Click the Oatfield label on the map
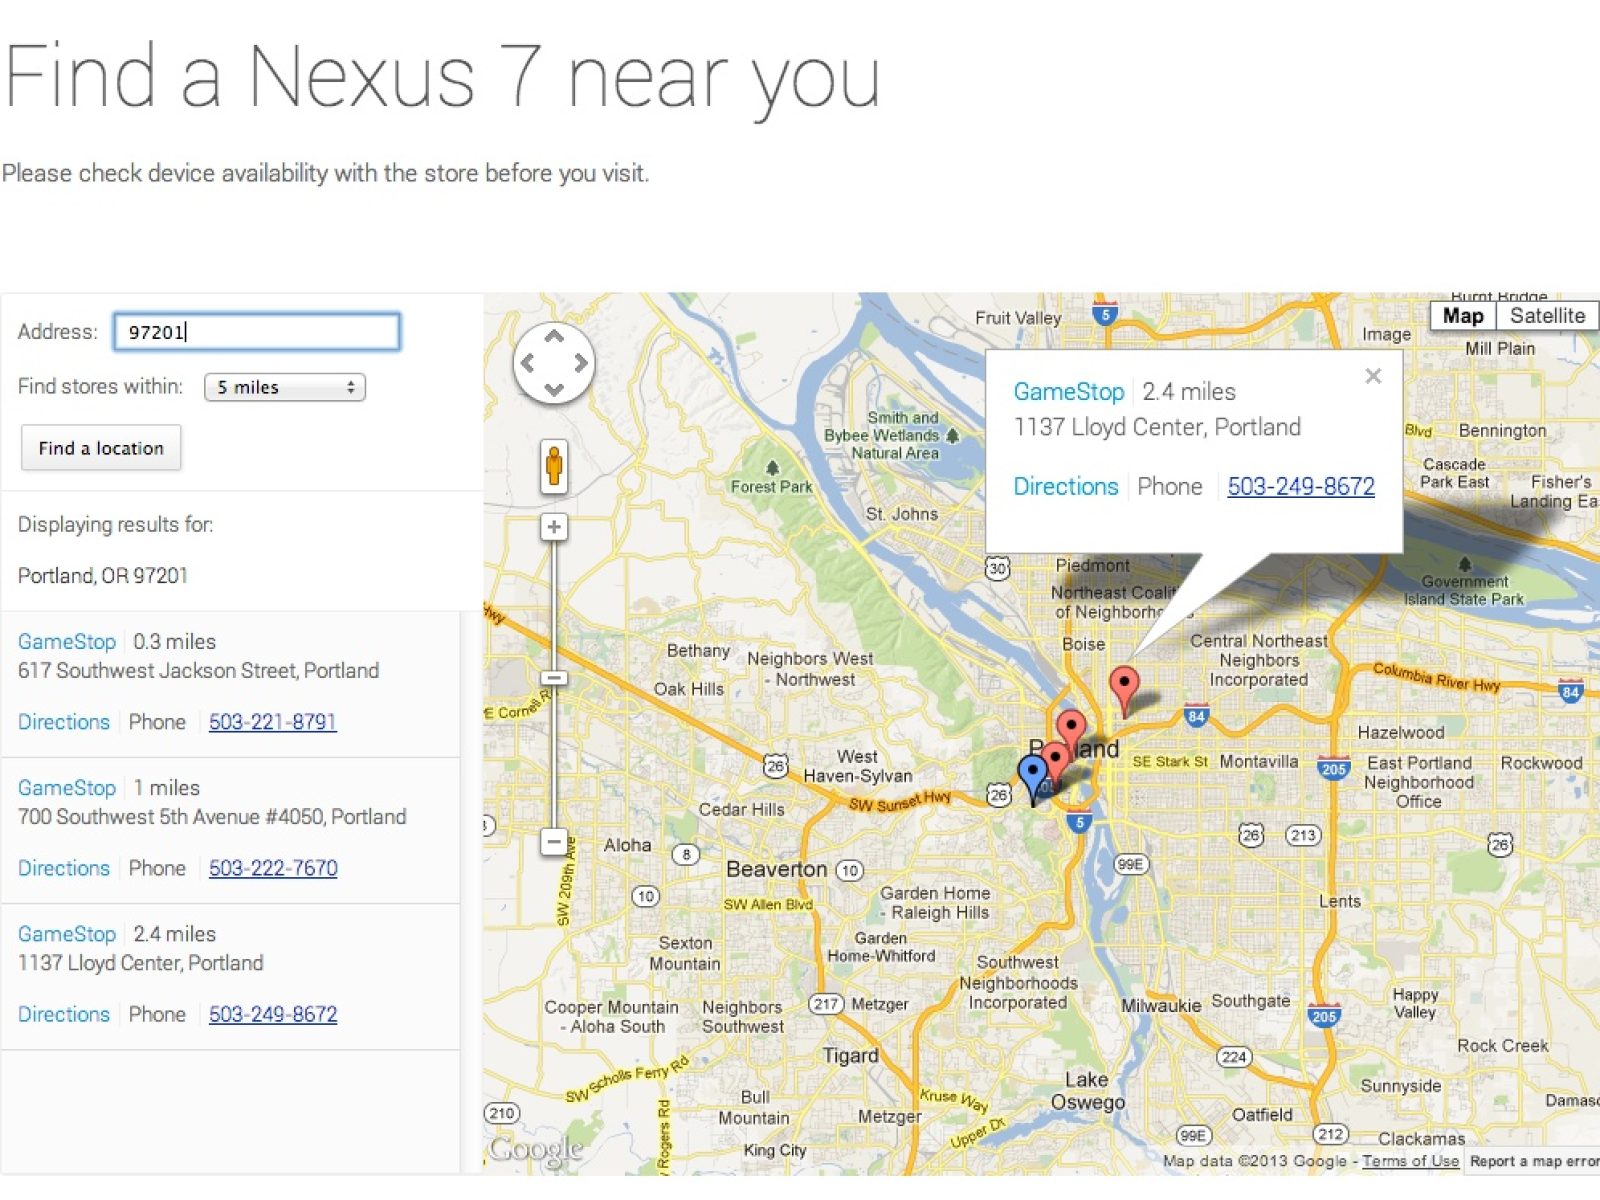Image resolution: width=1600 pixels, height=1200 pixels. [1262, 1114]
